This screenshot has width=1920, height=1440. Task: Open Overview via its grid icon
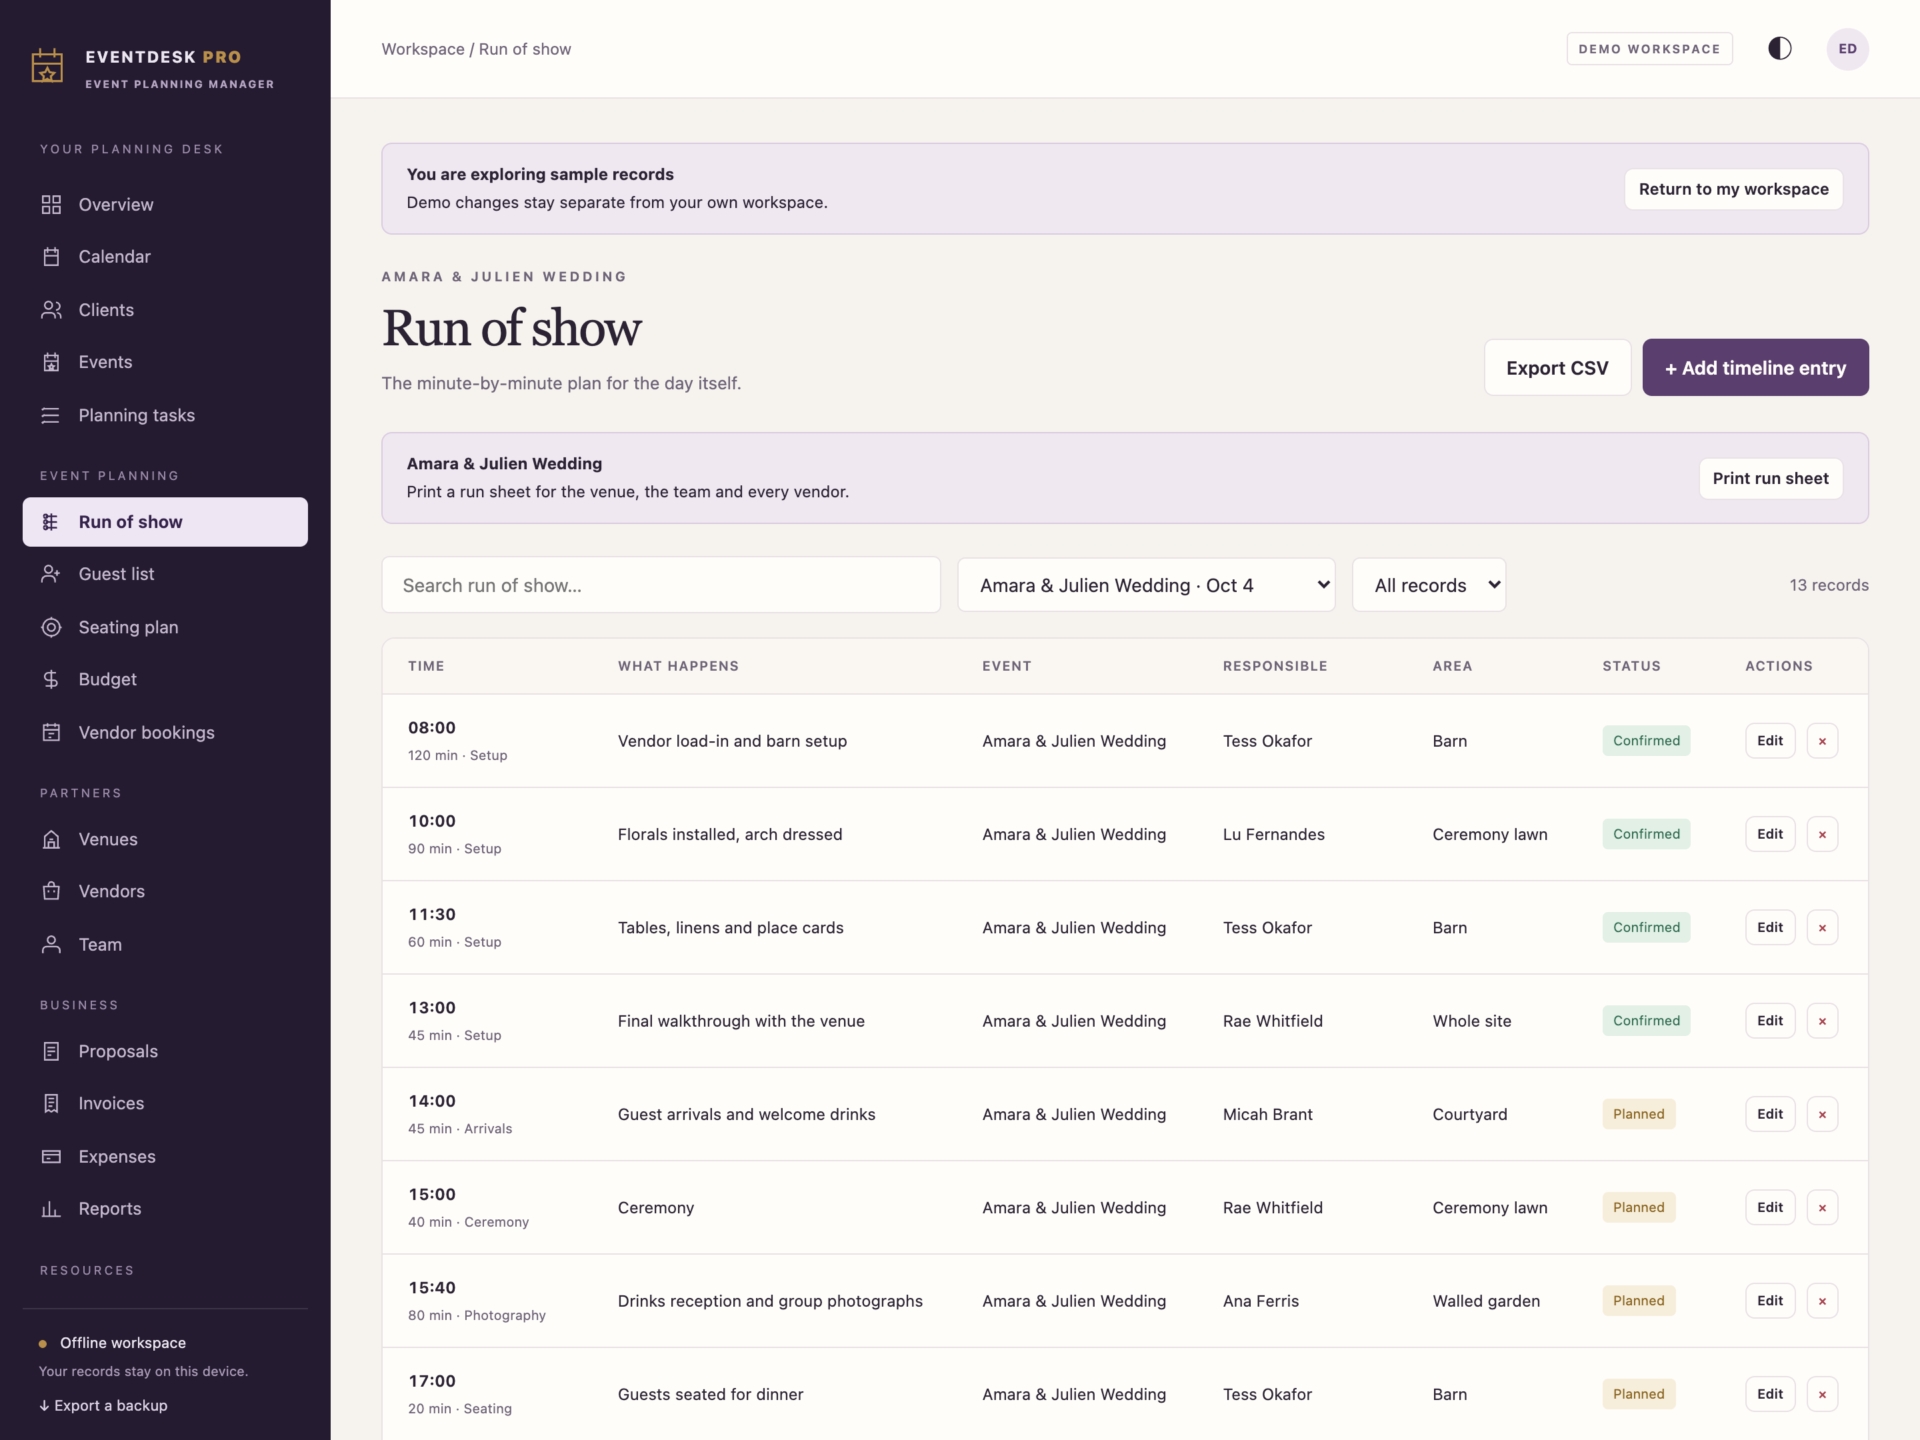coord(51,205)
